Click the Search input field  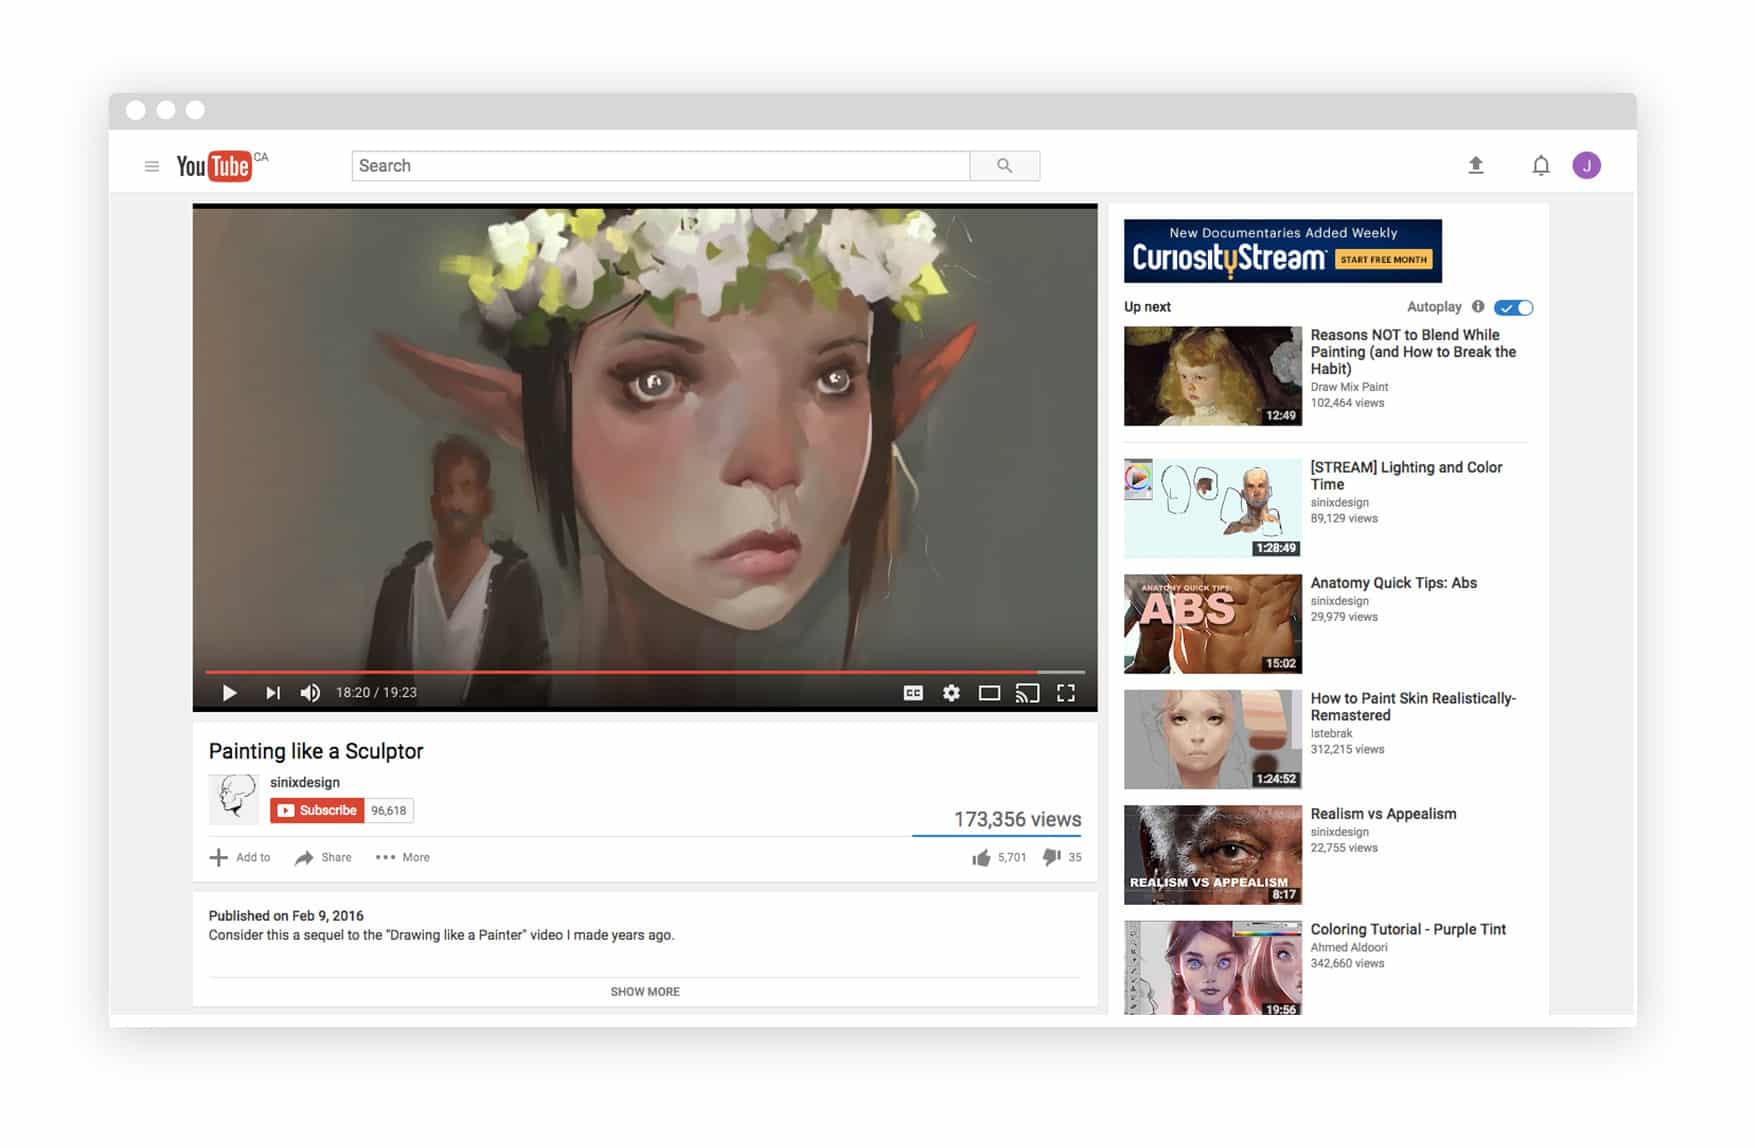coord(661,166)
